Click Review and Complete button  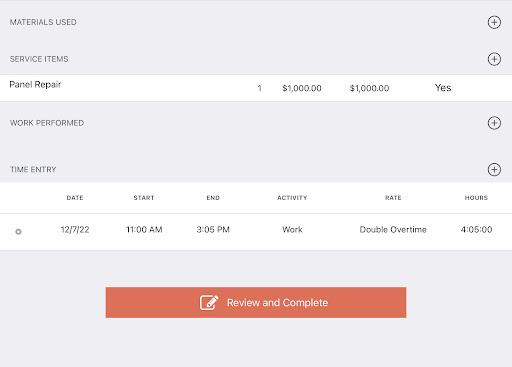[256, 302]
